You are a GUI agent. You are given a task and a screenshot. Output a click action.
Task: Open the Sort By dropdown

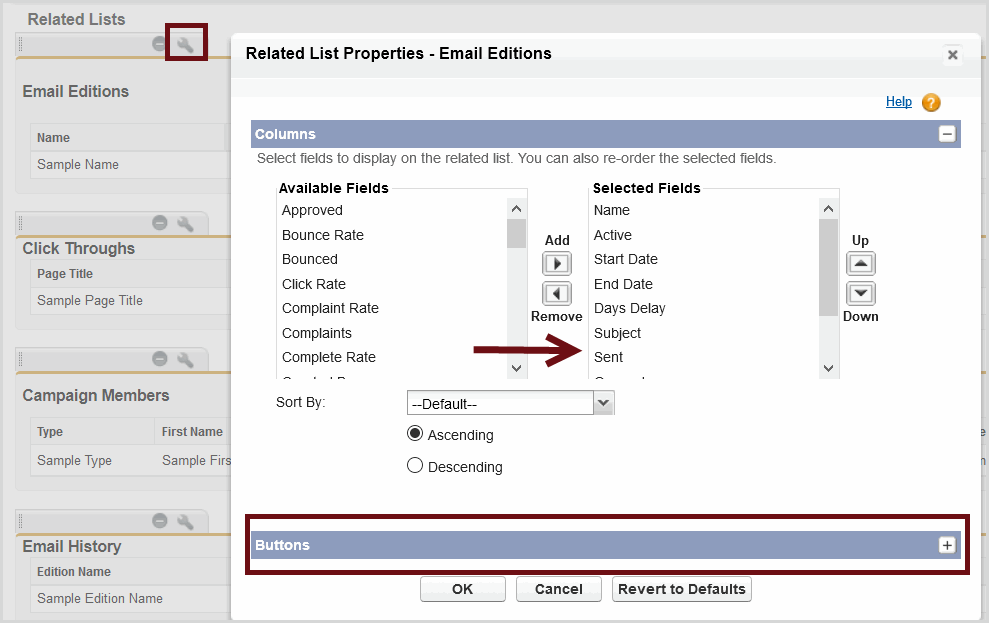(603, 403)
